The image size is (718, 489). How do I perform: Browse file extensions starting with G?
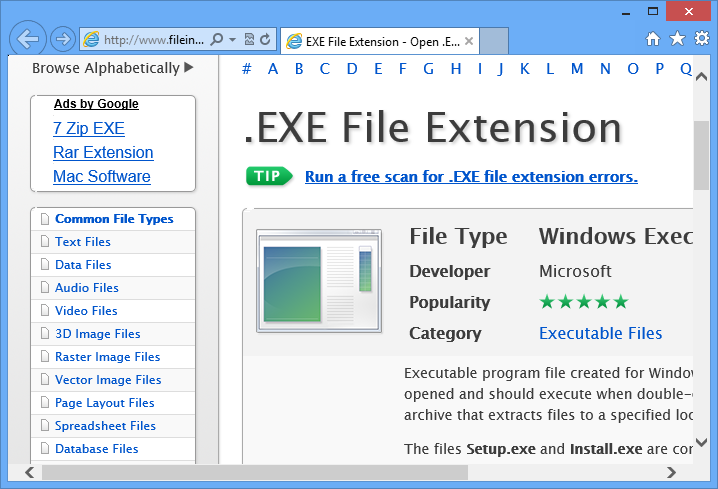[429, 69]
